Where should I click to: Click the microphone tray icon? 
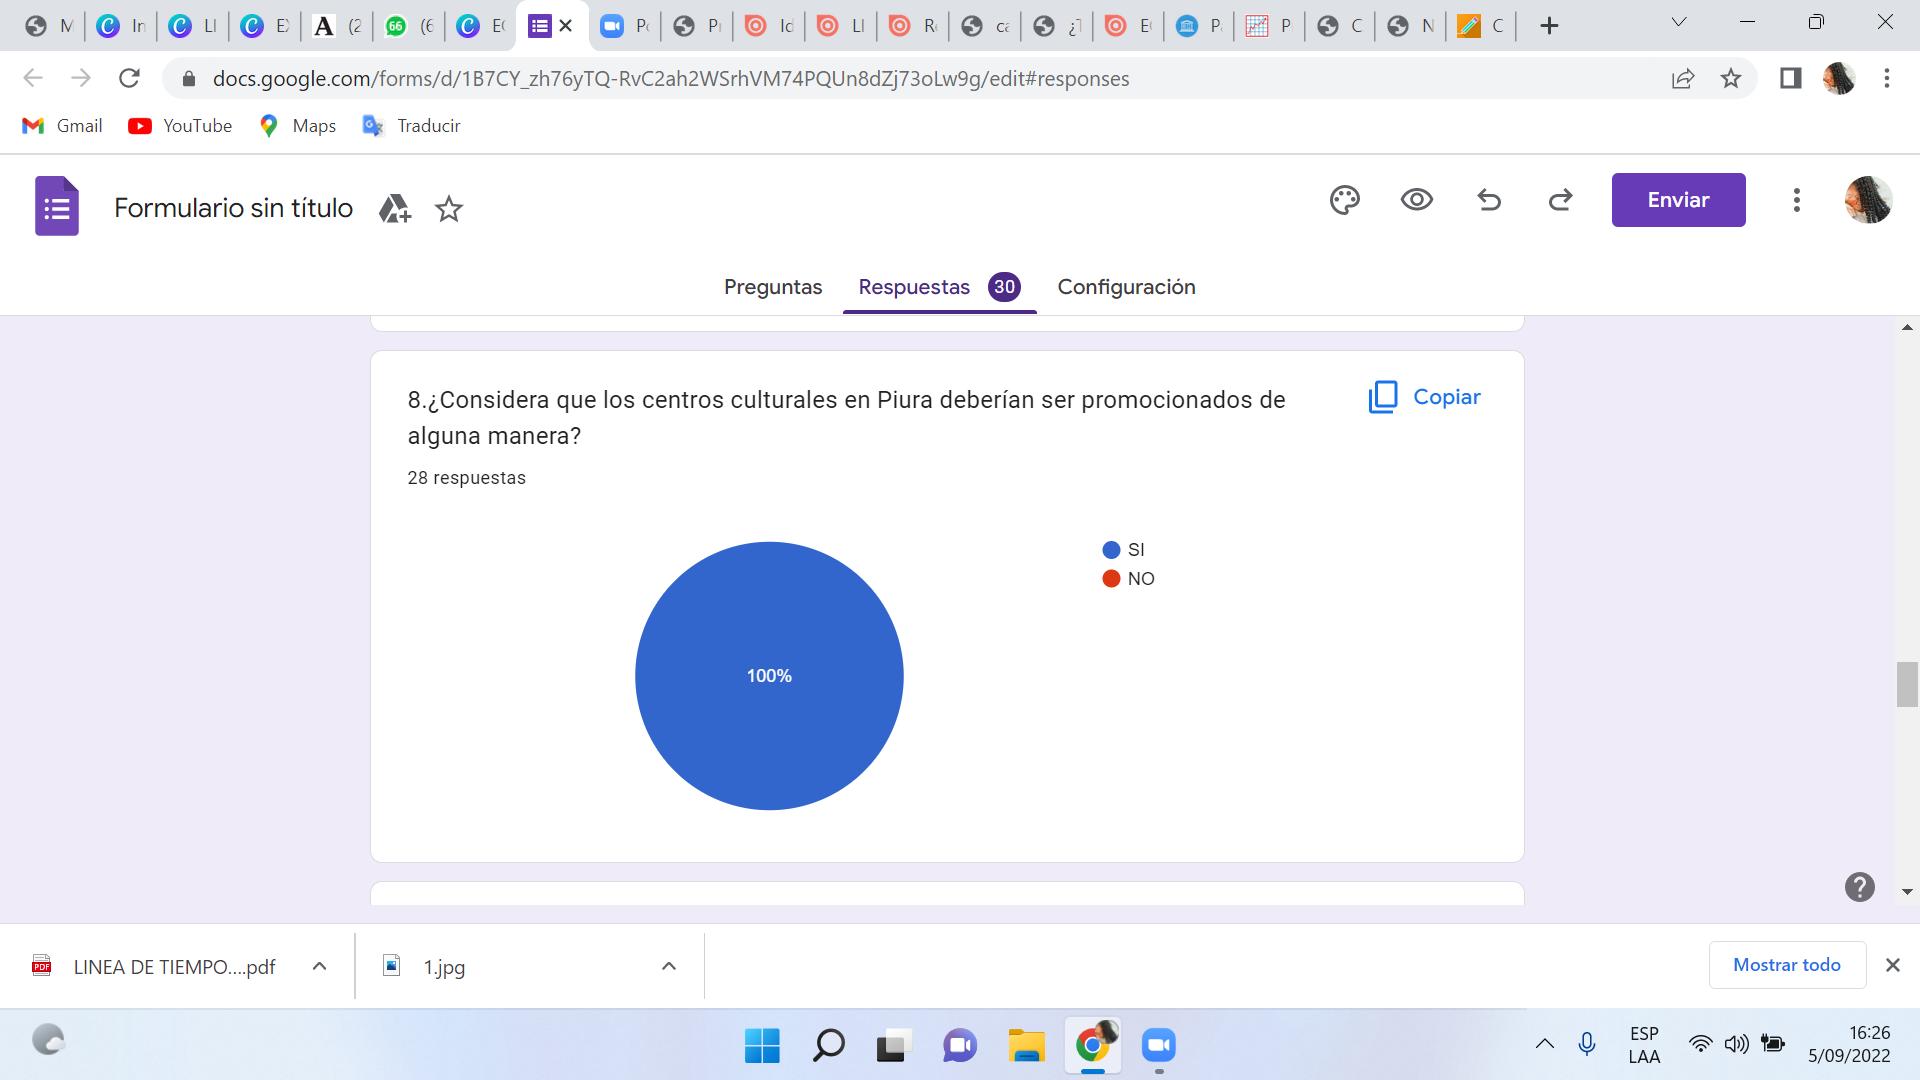pos(1587,1045)
